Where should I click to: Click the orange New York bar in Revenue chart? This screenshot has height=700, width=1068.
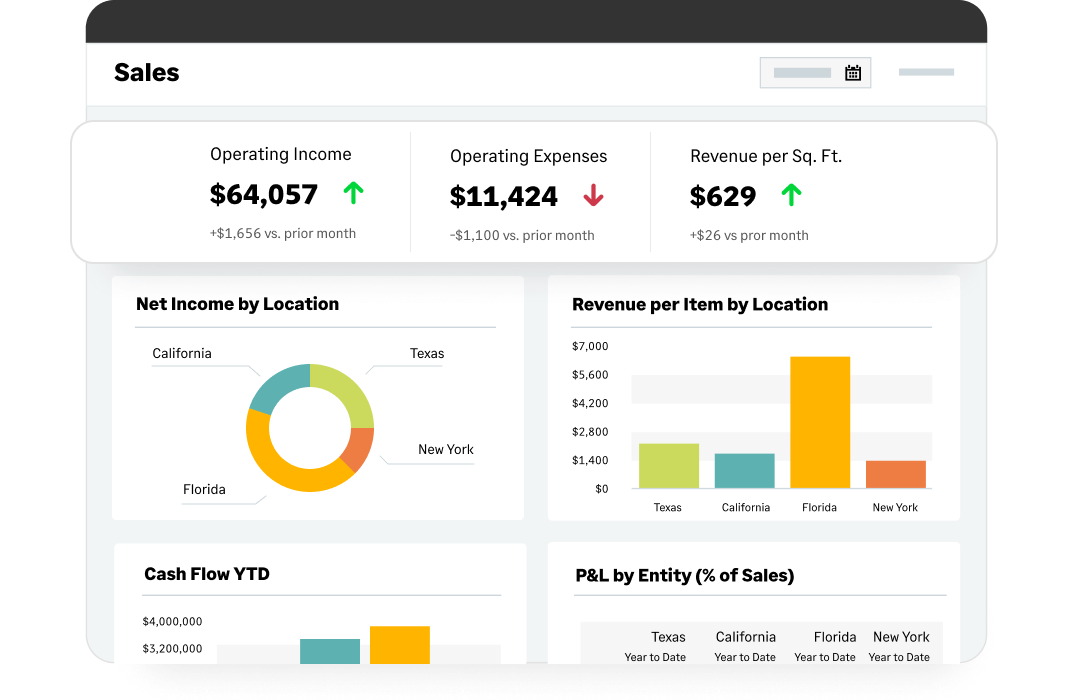coord(895,474)
